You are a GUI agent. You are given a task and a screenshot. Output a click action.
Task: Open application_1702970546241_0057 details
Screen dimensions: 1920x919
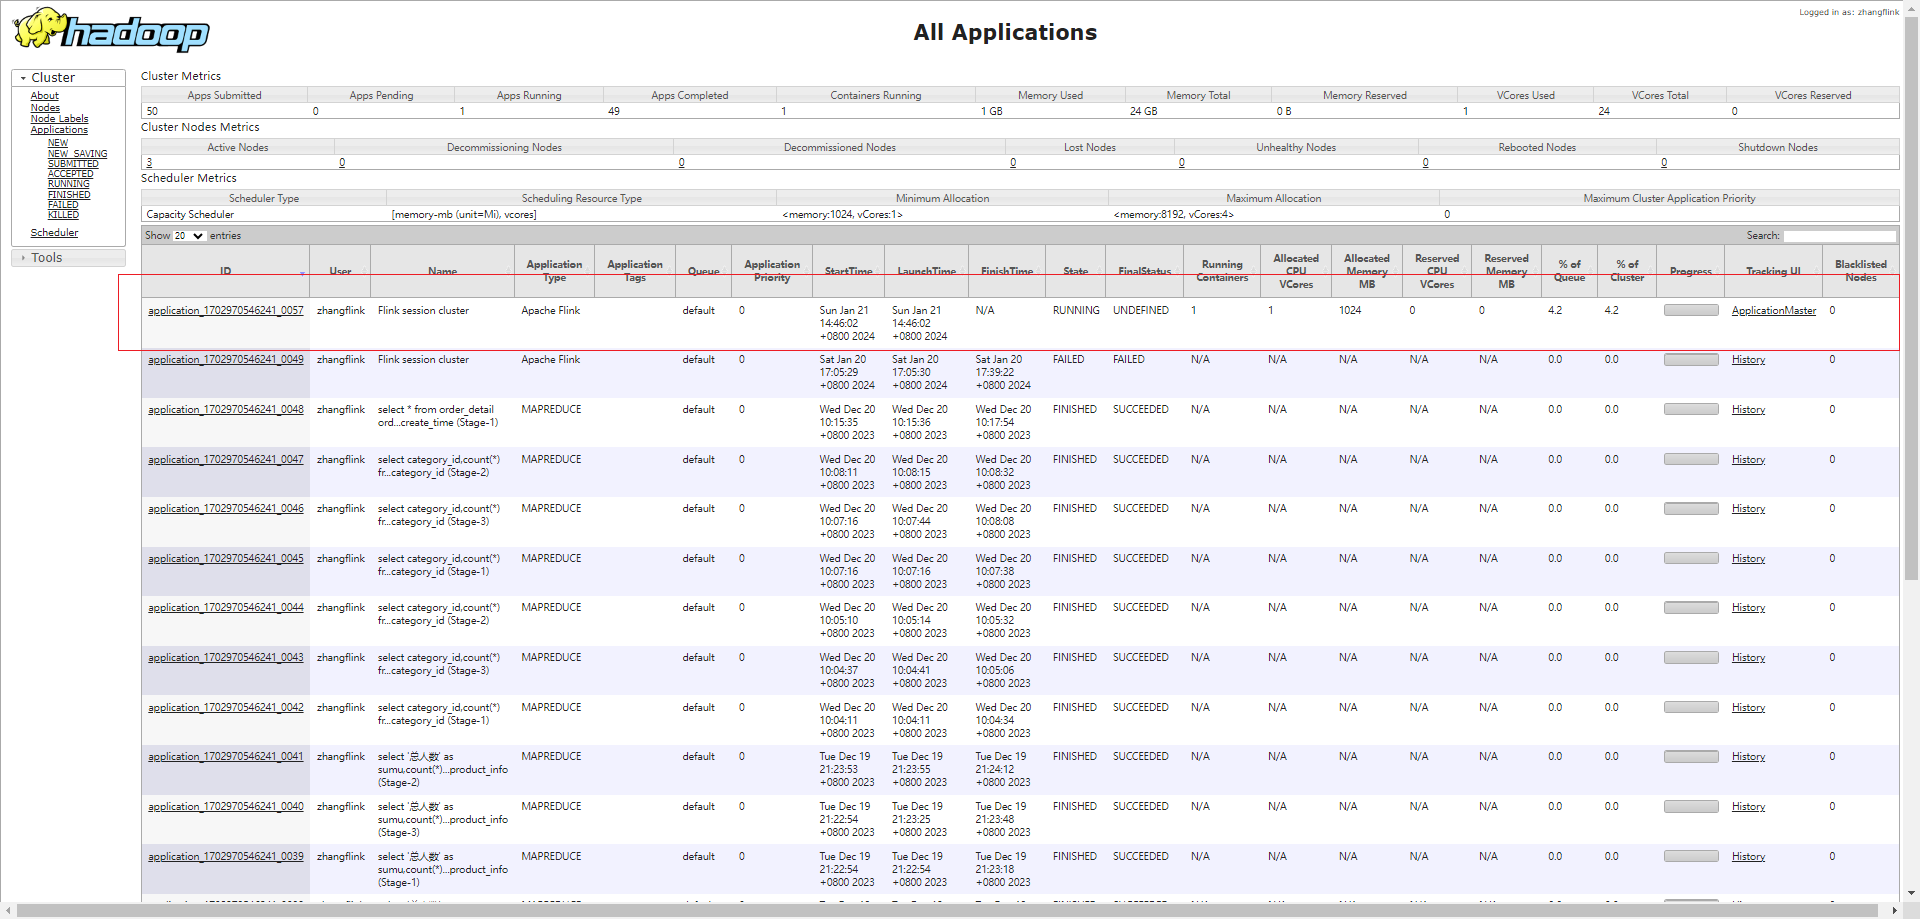pyautogui.click(x=226, y=311)
